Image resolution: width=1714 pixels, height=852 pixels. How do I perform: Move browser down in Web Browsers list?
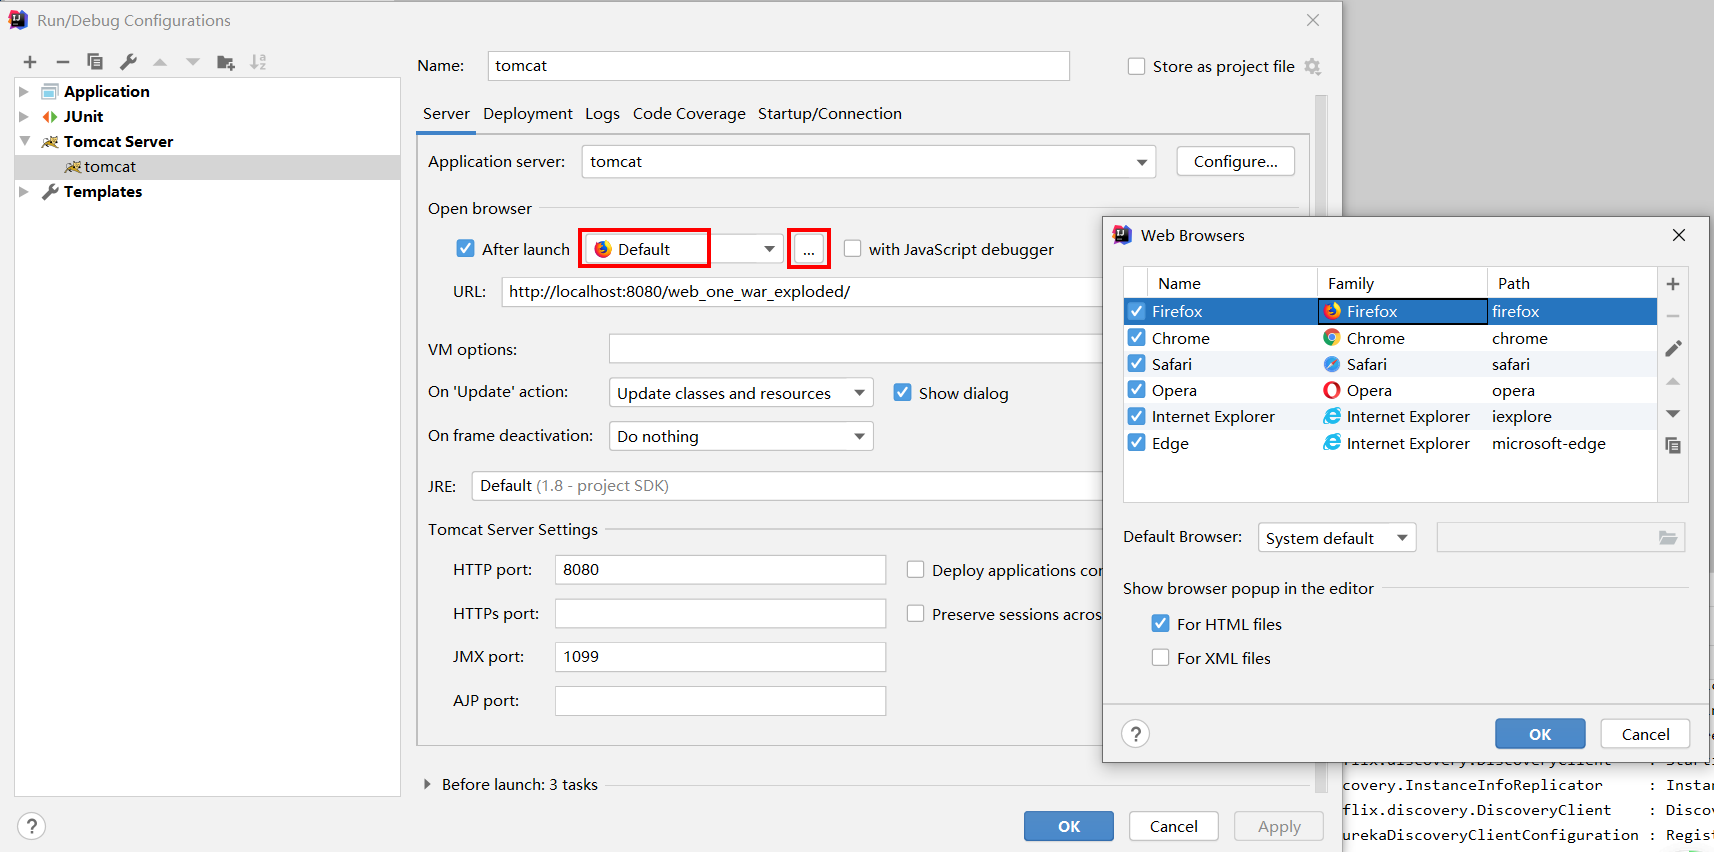[x=1673, y=413]
